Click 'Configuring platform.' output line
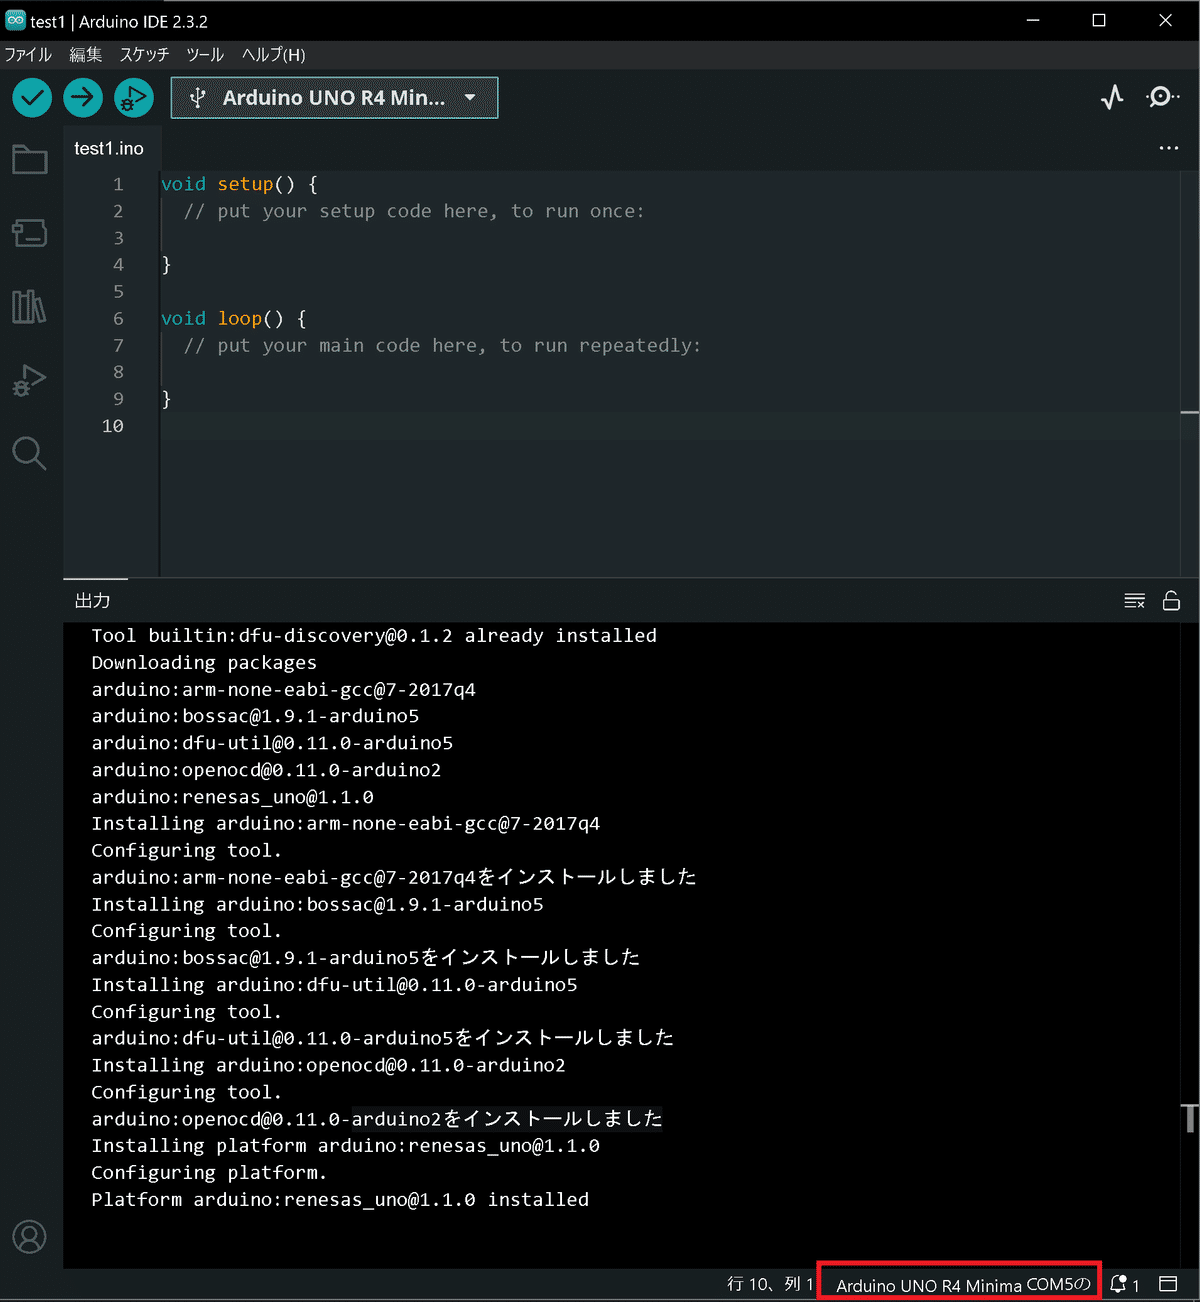This screenshot has height=1302, width=1200. coord(209,1173)
